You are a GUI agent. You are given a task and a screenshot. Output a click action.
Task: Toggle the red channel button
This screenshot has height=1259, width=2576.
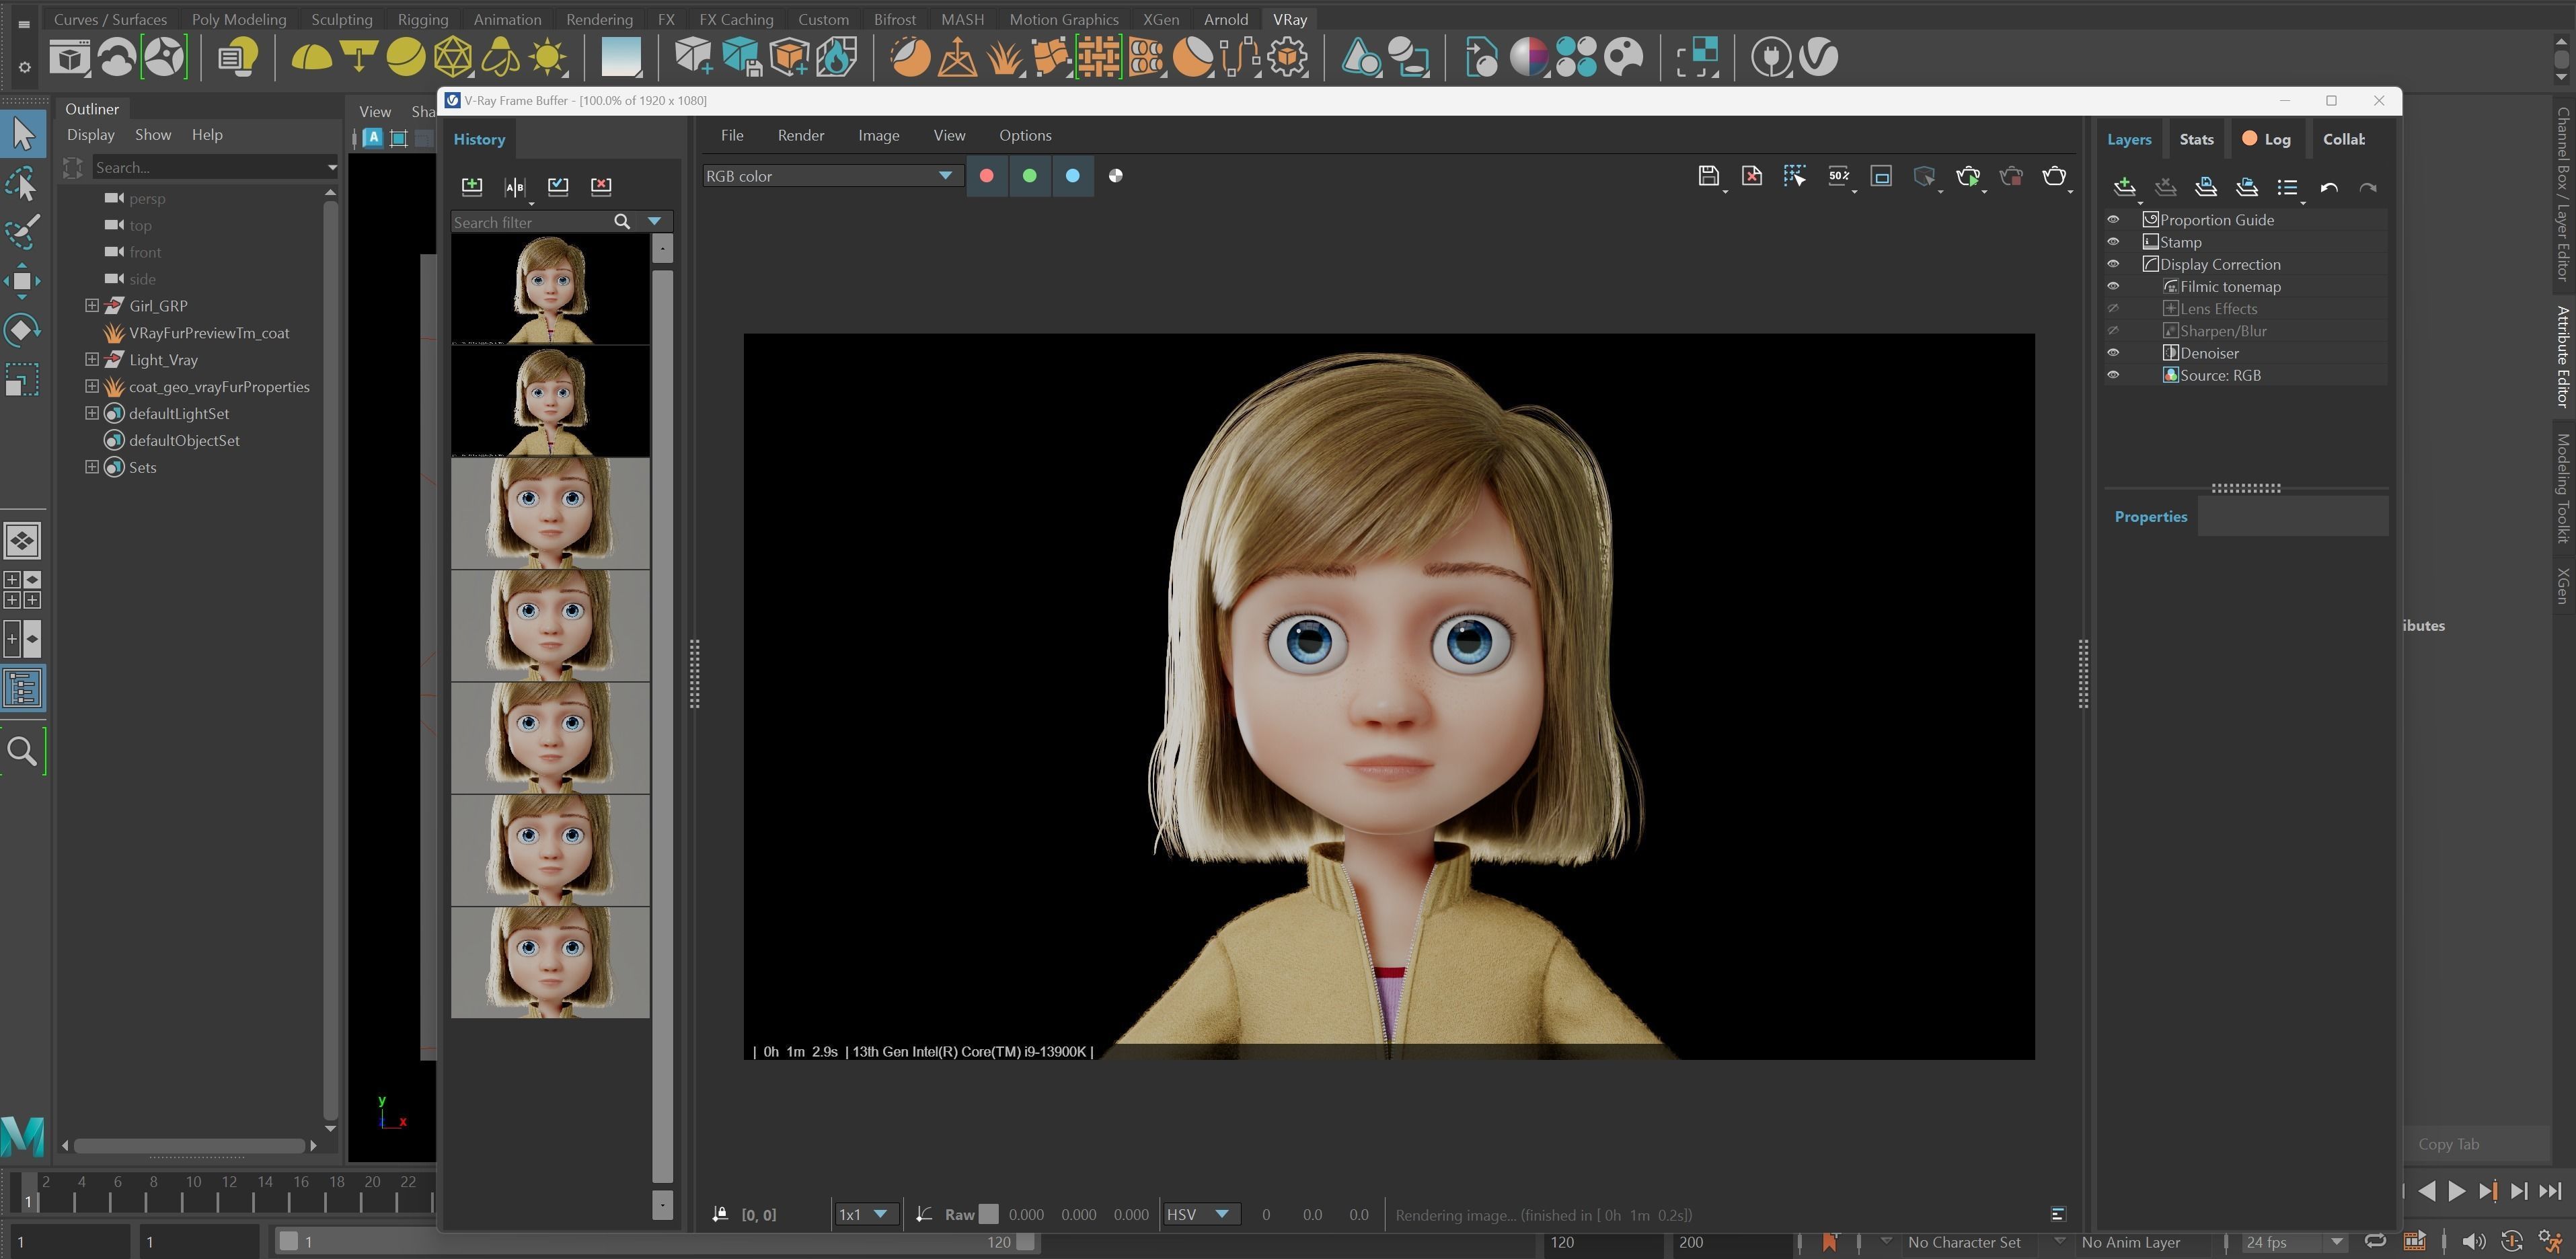click(987, 176)
